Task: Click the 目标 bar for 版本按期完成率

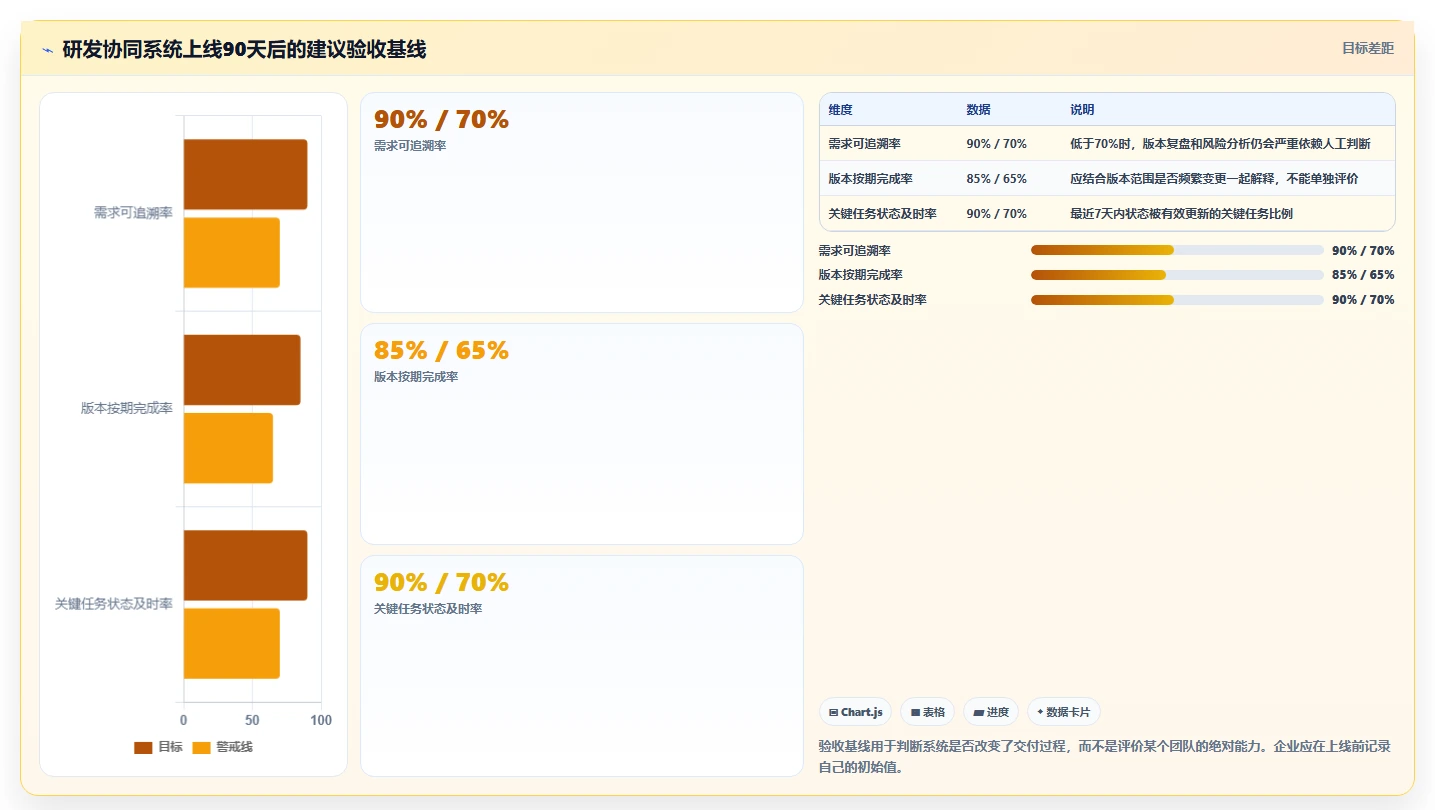Action: [241, 370]
